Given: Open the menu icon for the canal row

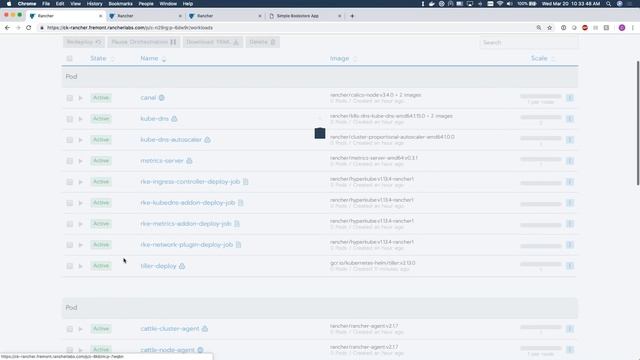Looking at the screenshot, I should coord(570,98).
